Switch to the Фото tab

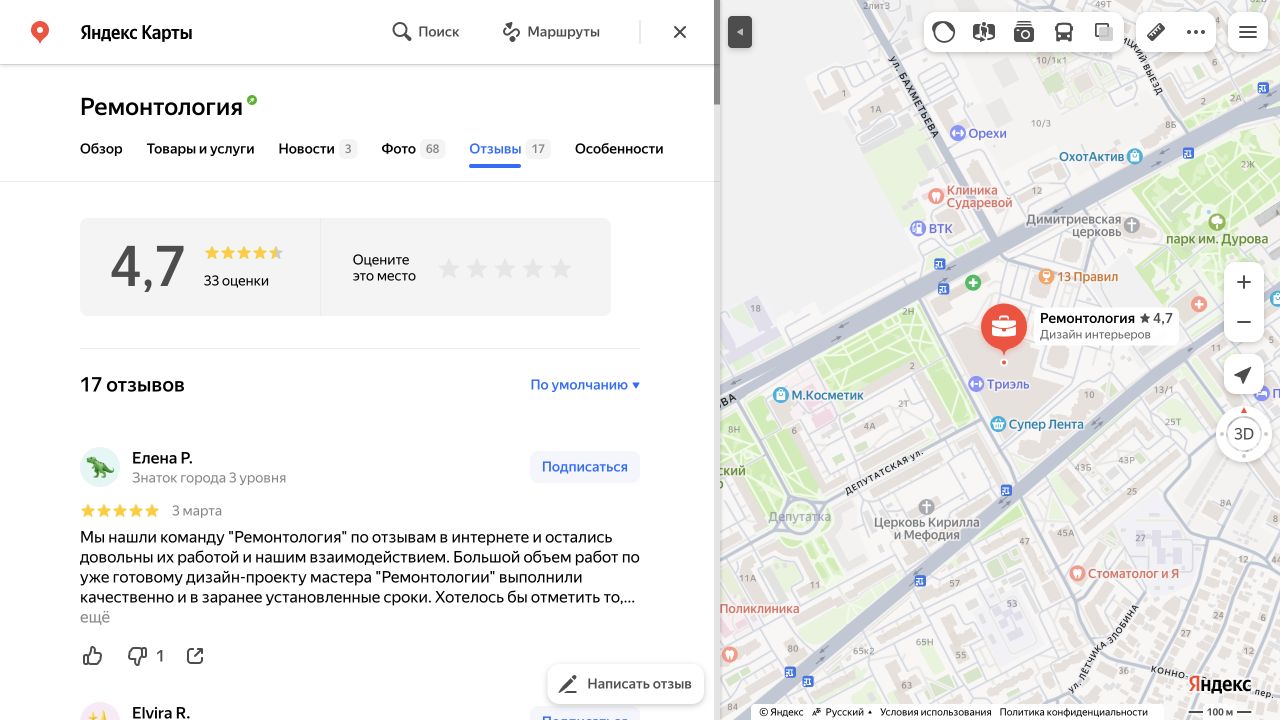coord(413,149)
